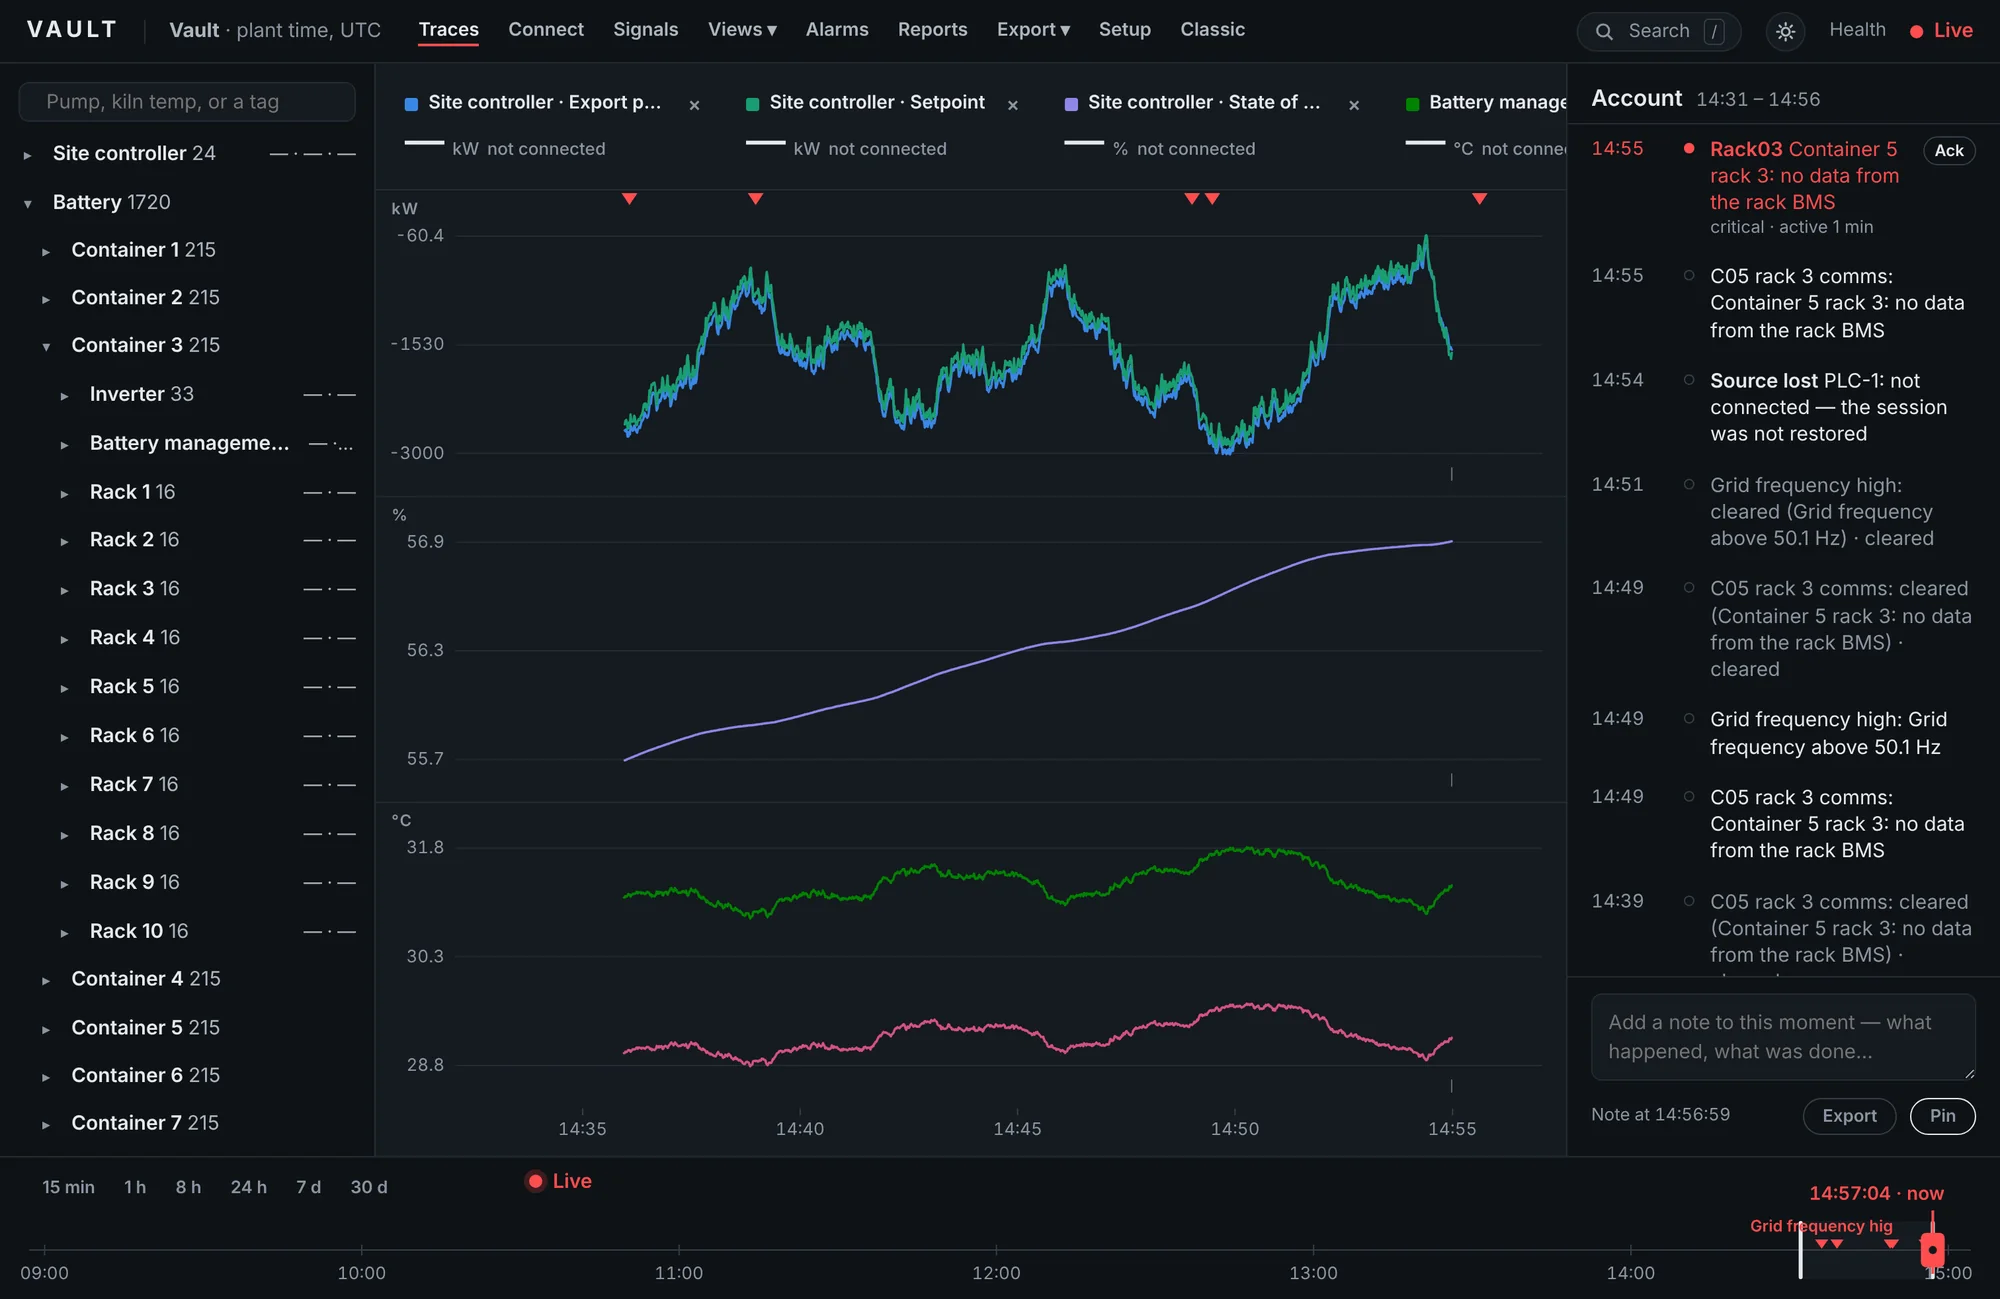The image size is (2000, 1299).
Task: Click the Export button under the note
Action: (1849, 1116)
